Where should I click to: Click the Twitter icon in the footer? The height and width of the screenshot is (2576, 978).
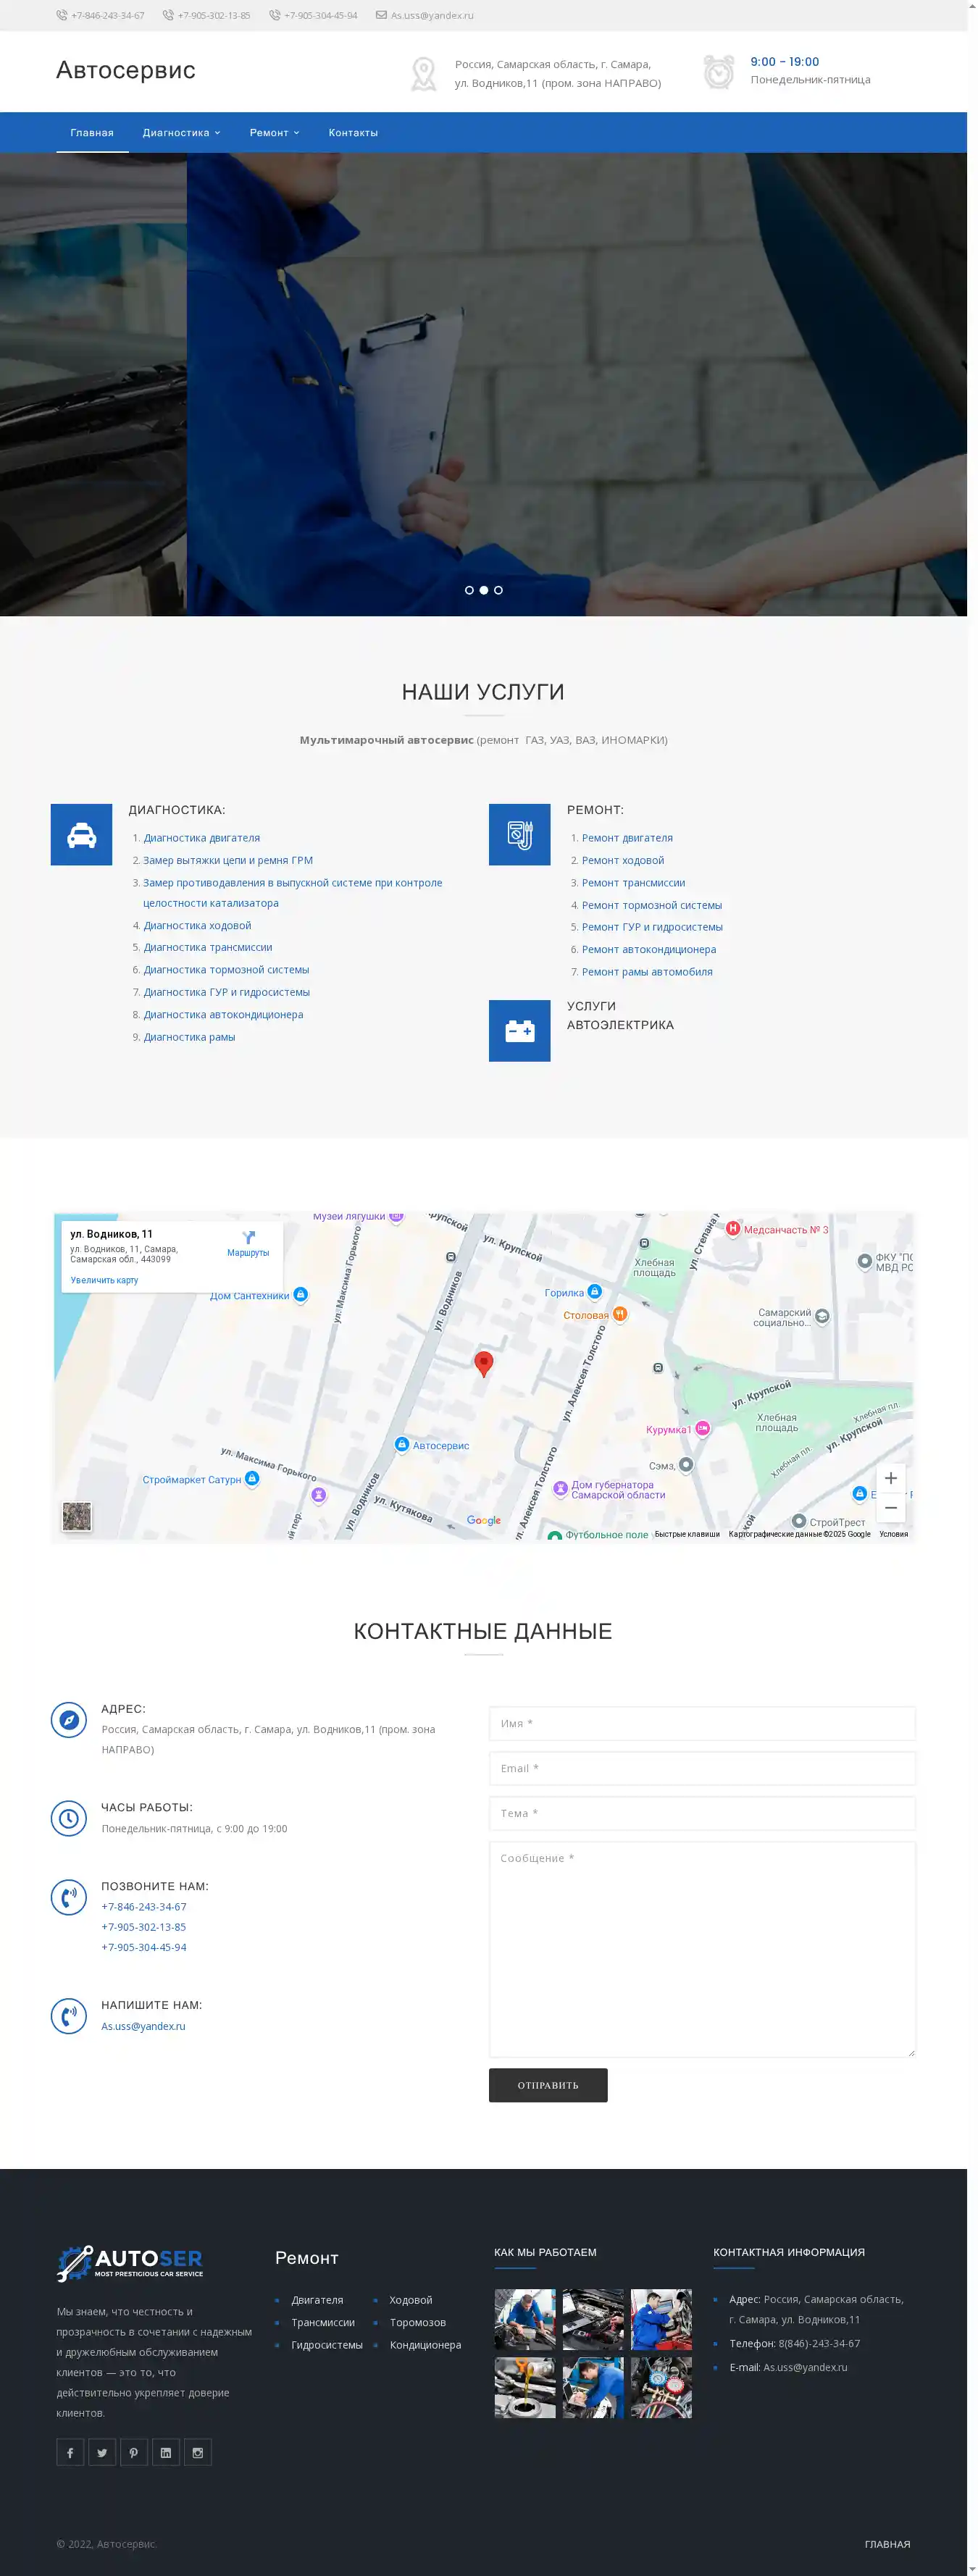point(102,2452)
